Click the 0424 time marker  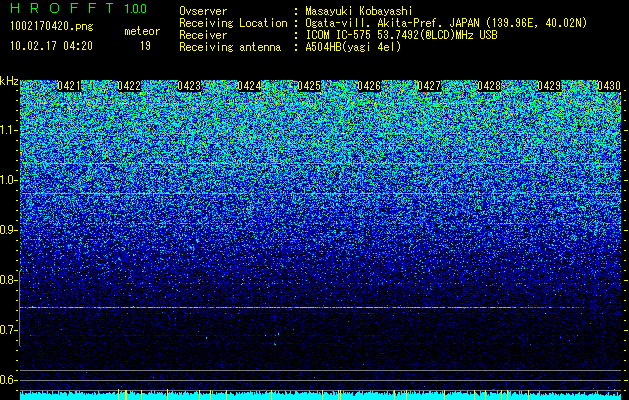pos(249,86)
